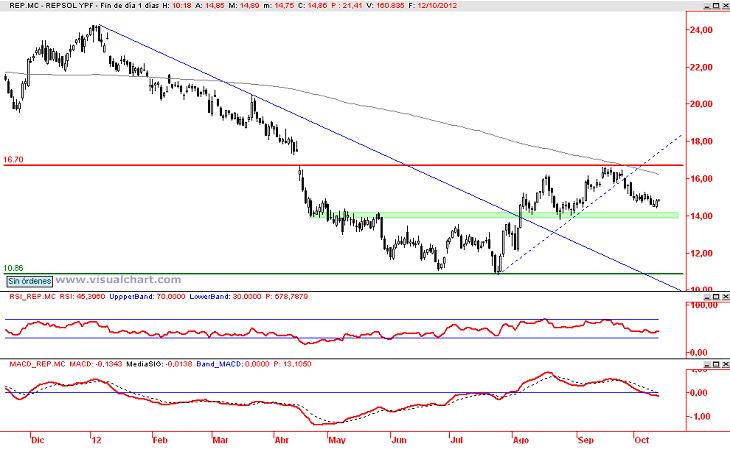
Task: Click the 'Oct' month label on time axis
Action: click(642, 440)
